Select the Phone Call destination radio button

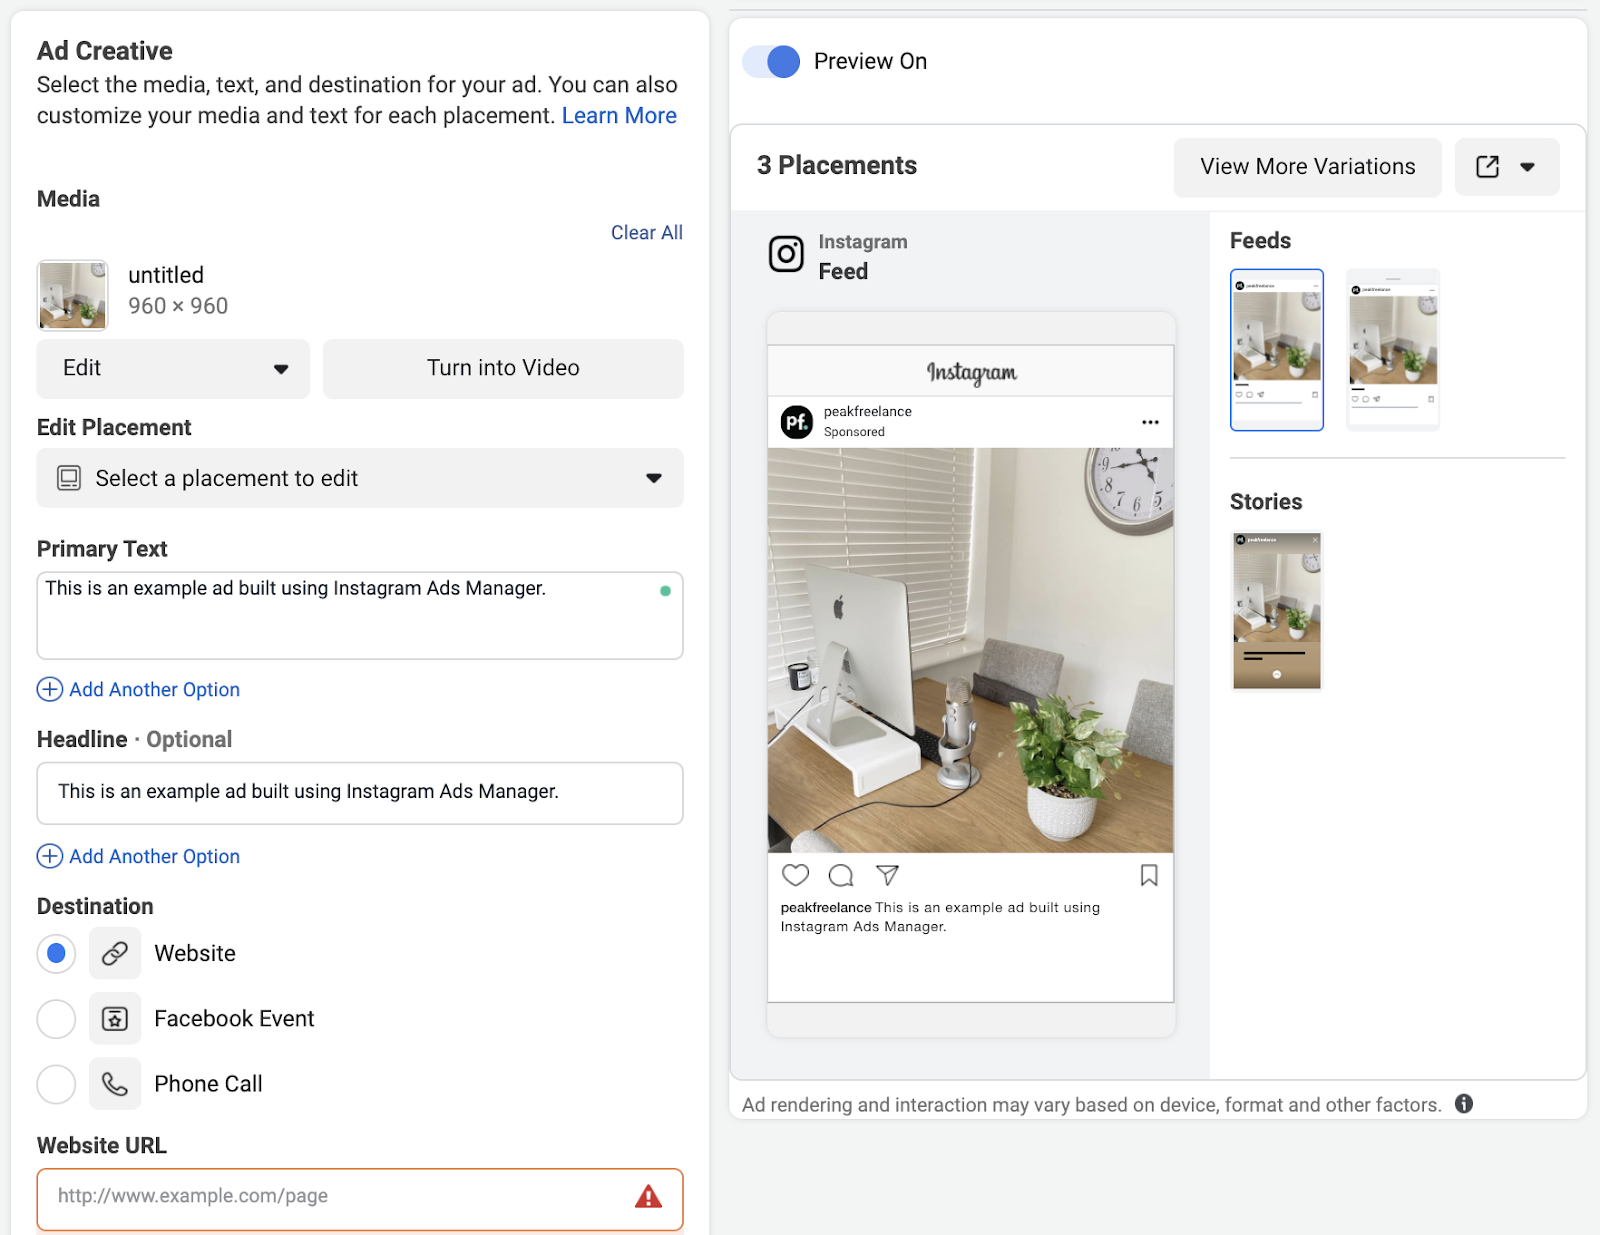click(x=56, y=1084)
